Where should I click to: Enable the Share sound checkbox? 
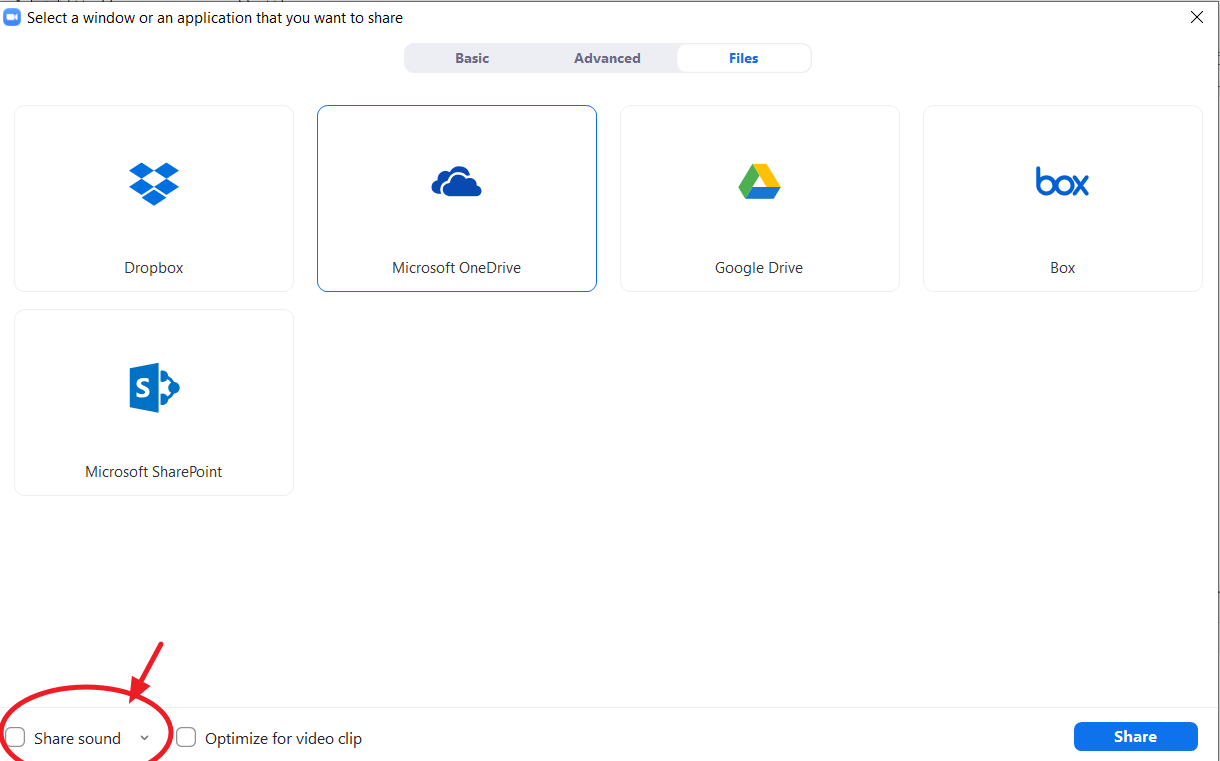pos(15,736)
